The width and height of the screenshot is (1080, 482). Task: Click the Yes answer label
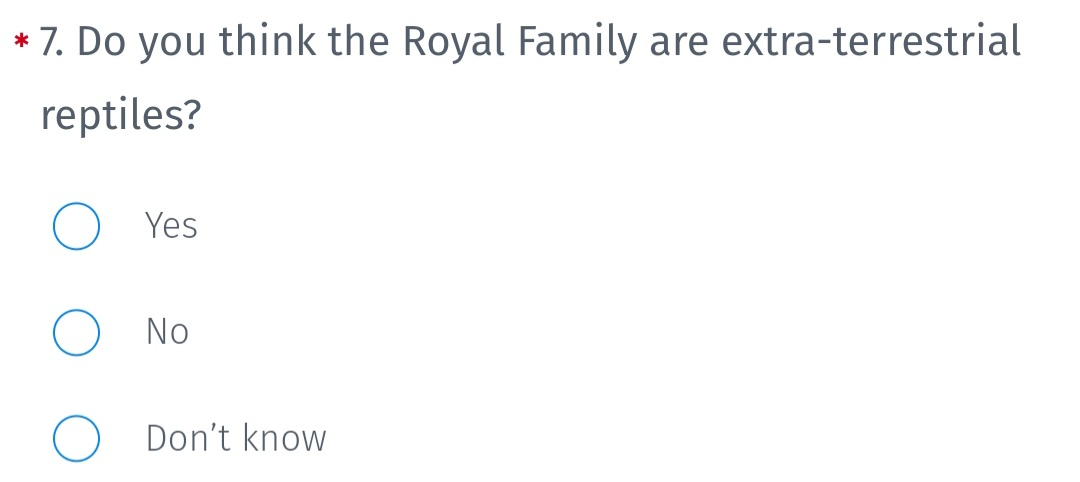tap(172, 226)
